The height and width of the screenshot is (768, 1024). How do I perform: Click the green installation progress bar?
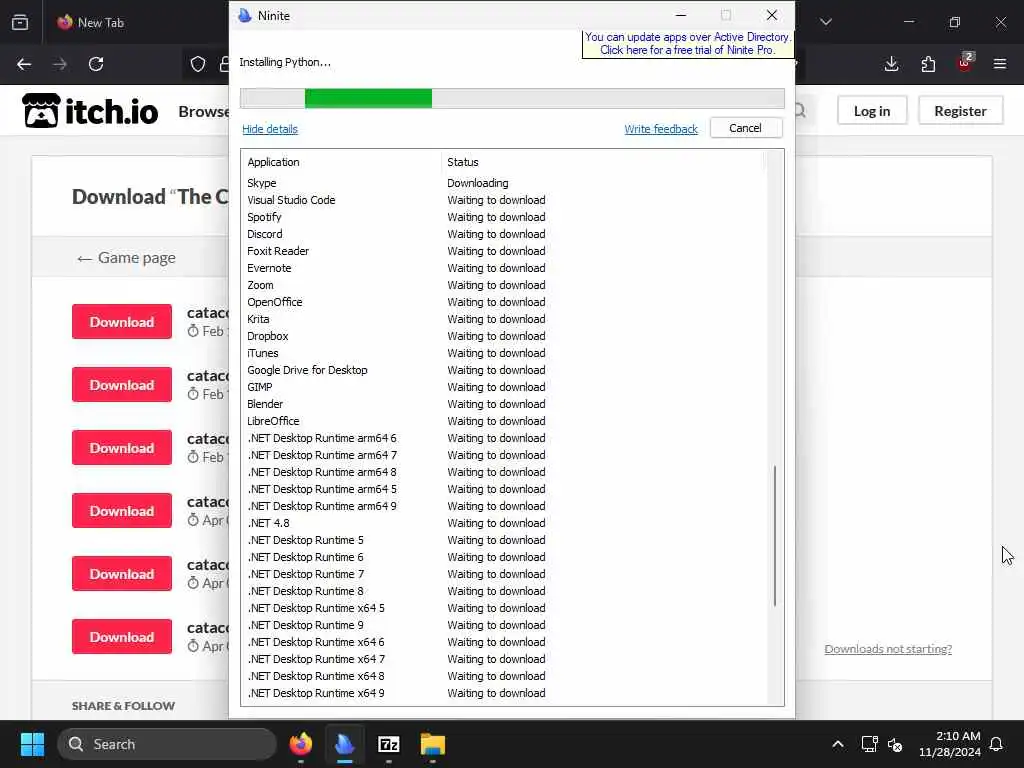368,99
